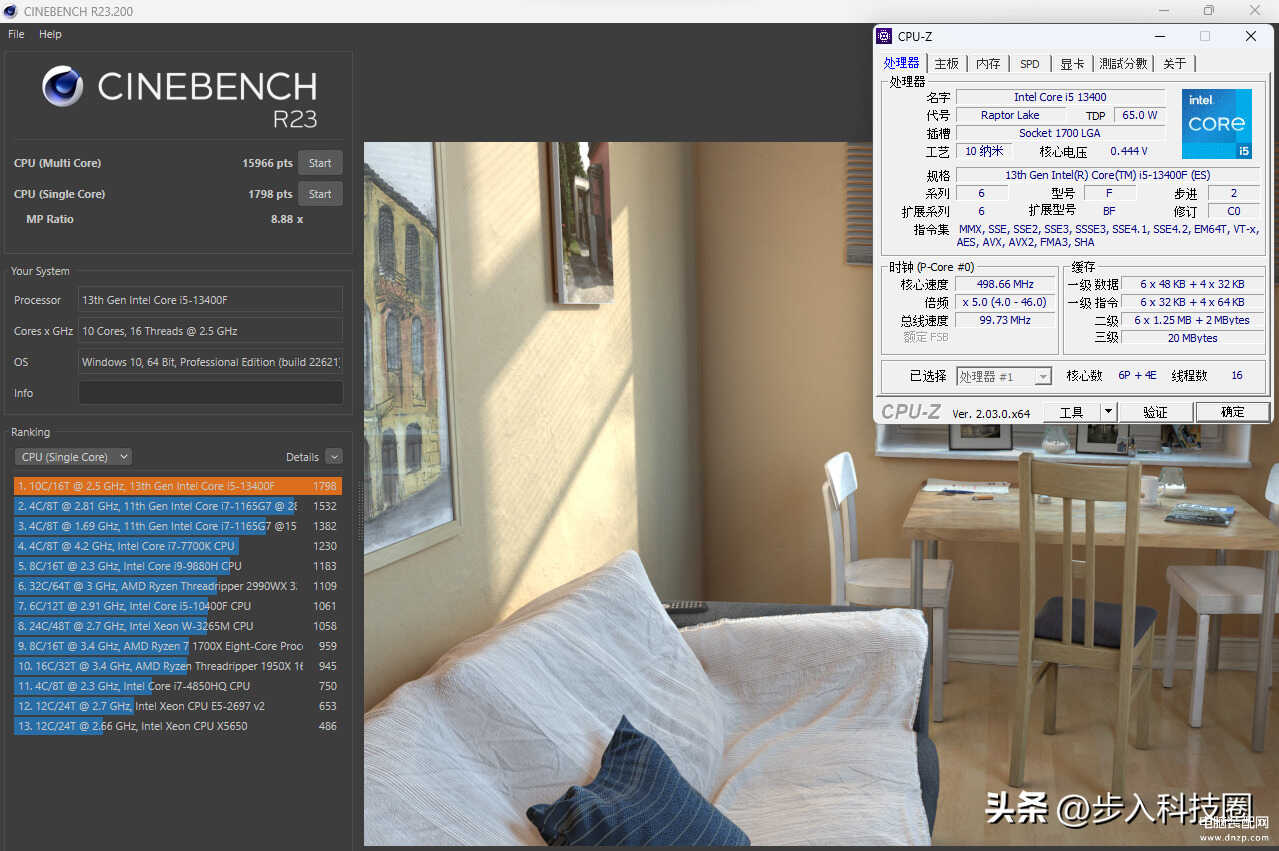Screen dimensions: 1279x851
Task: Click the CPU-Z title bar icon
Action: point(884,36)
